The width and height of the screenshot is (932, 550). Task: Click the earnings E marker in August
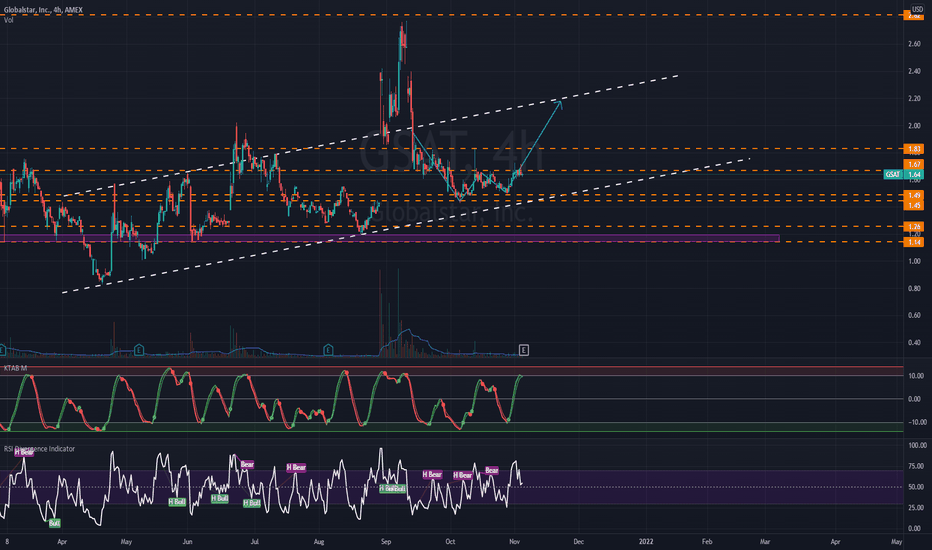pyautogui.click(x=328, y=350)
